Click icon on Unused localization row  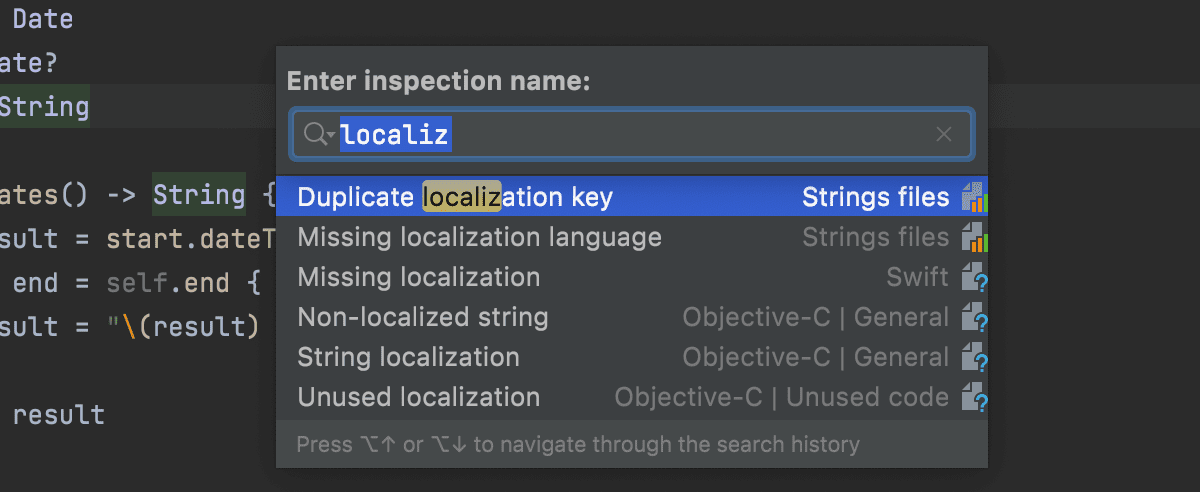(974, 398)
